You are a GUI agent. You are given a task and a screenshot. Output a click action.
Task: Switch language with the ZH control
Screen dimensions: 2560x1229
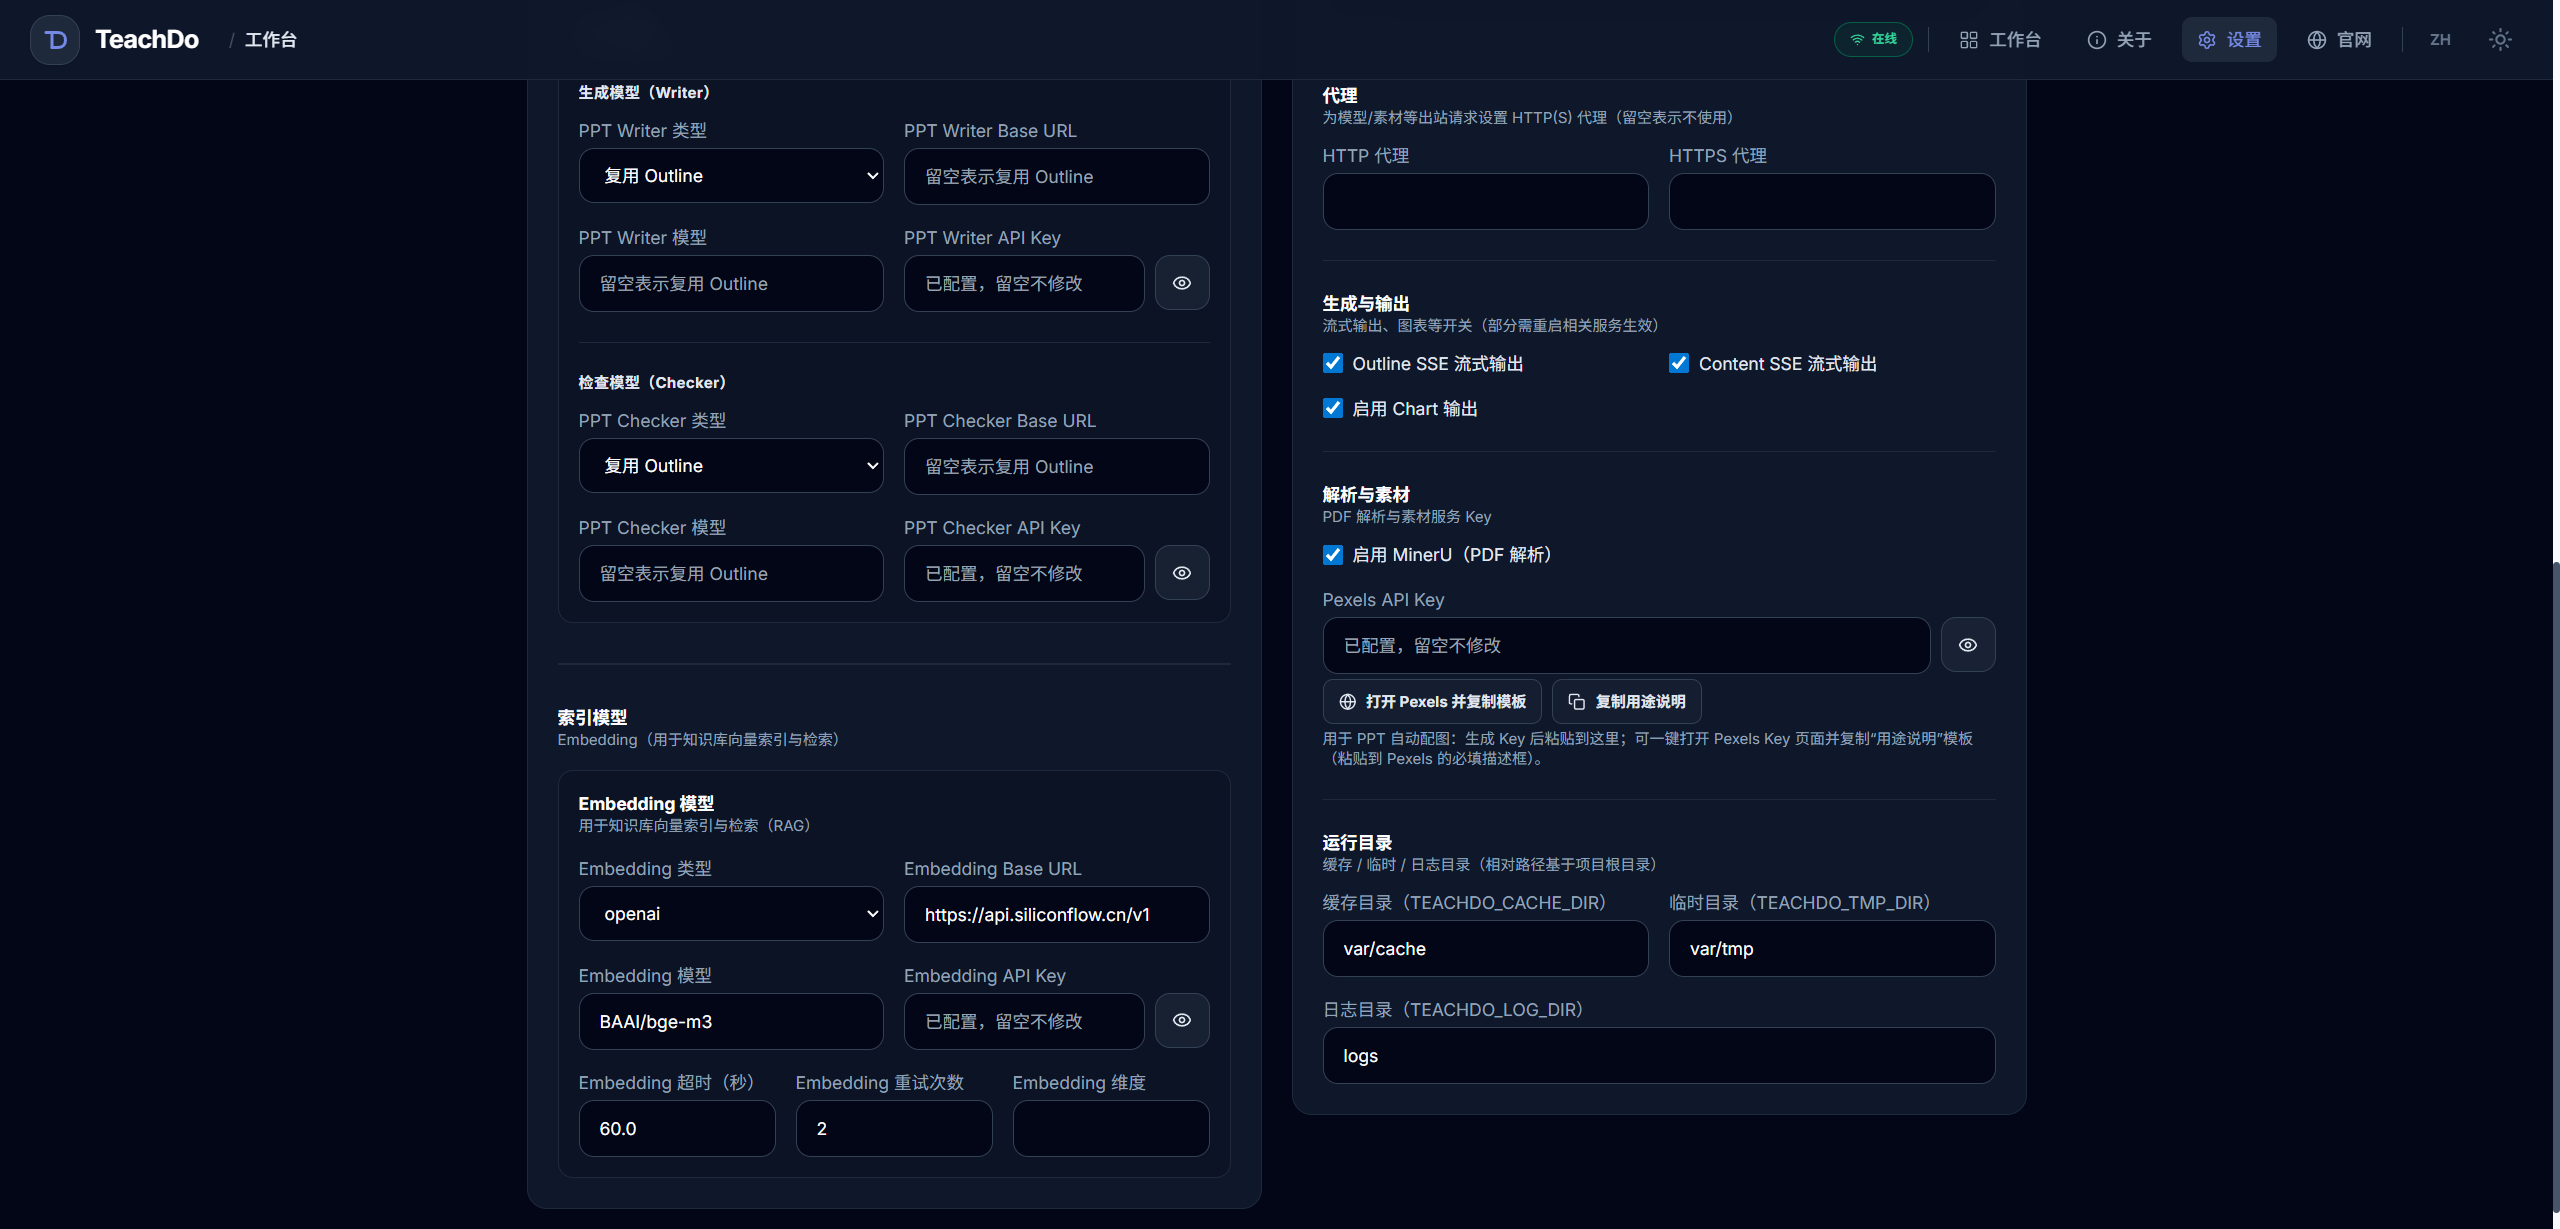(2440, 39)
